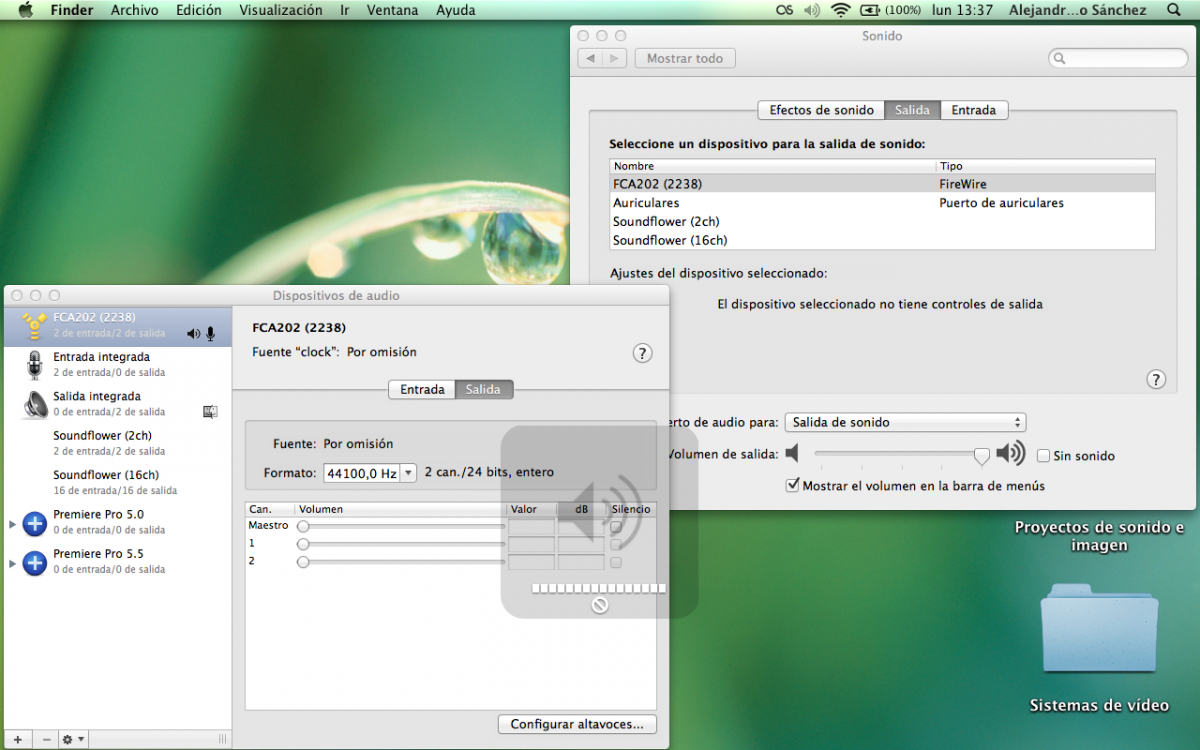Click the Mostrar todo button
The height and width of the screenshot is (750, 1200).
[684, 59]
